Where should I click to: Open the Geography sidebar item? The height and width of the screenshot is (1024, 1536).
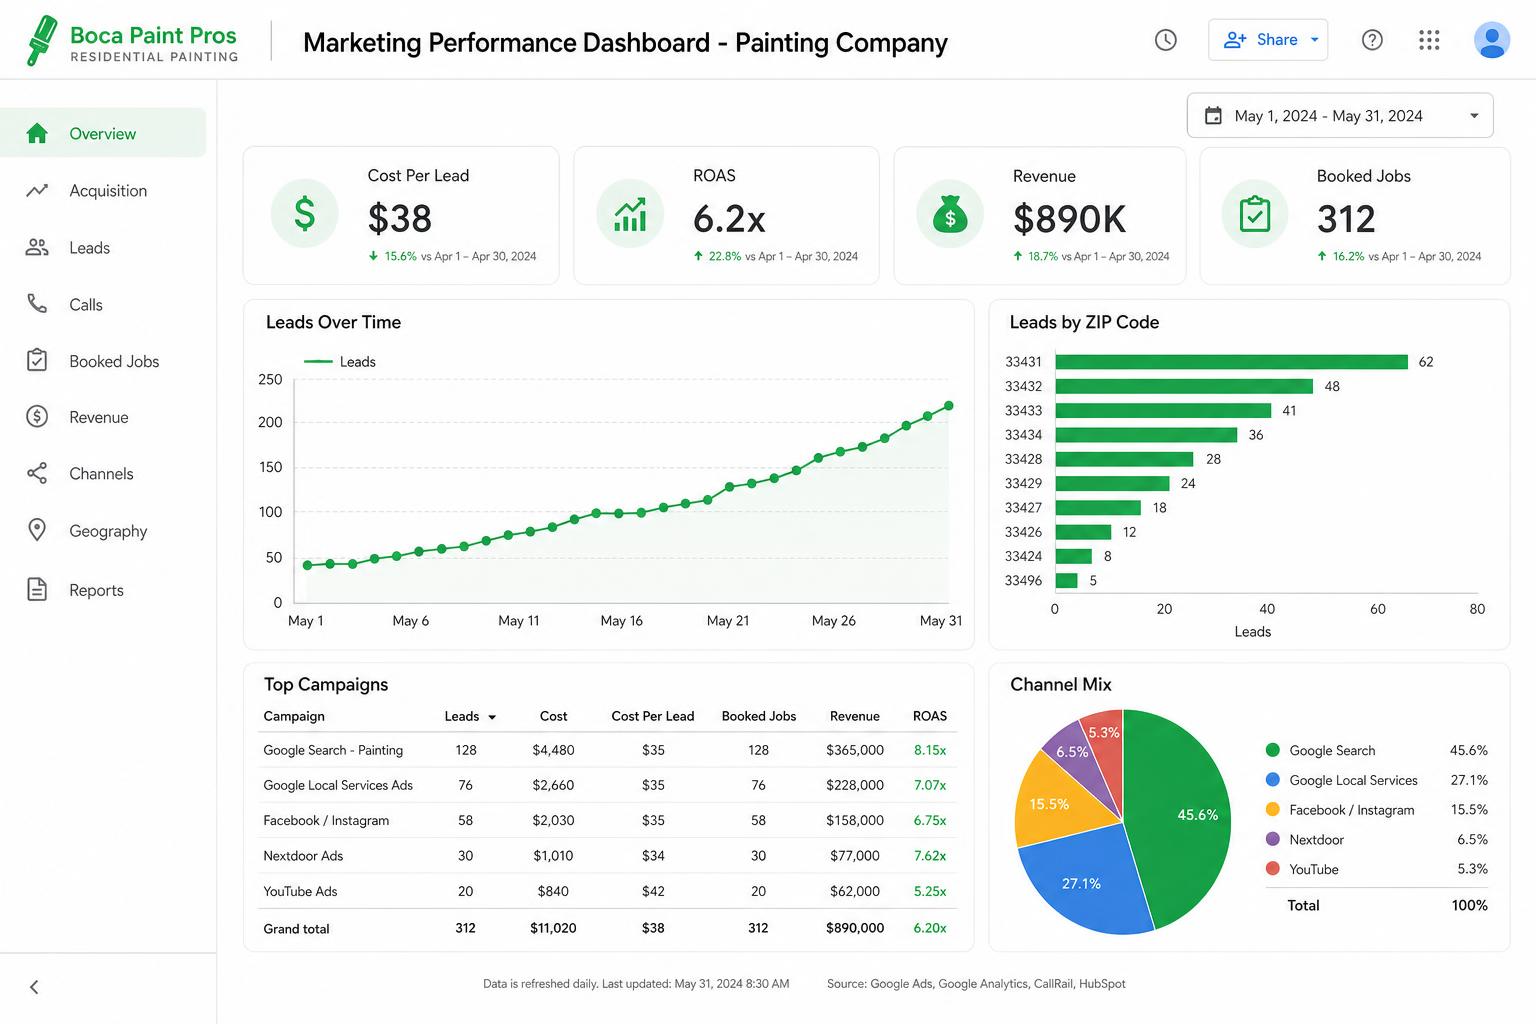click(x=103, y=530)
